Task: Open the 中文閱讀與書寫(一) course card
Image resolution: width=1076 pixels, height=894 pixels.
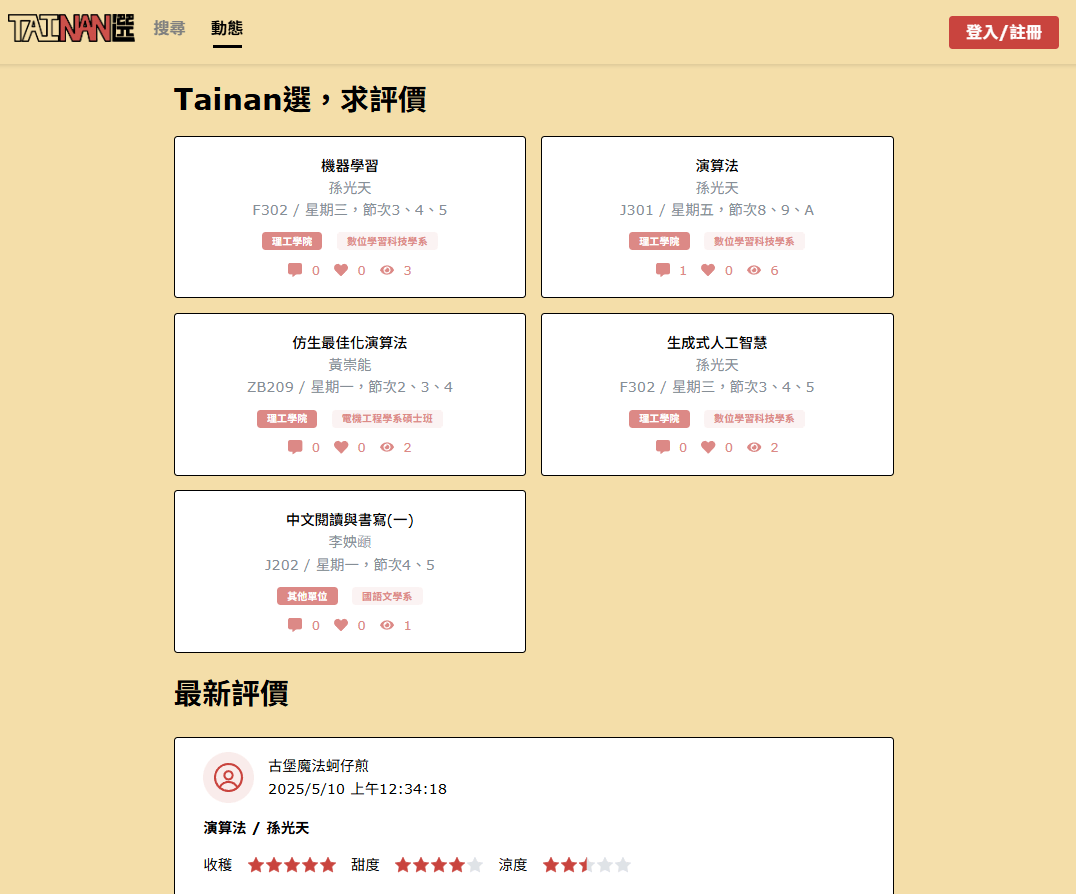Action: (350, 572)
